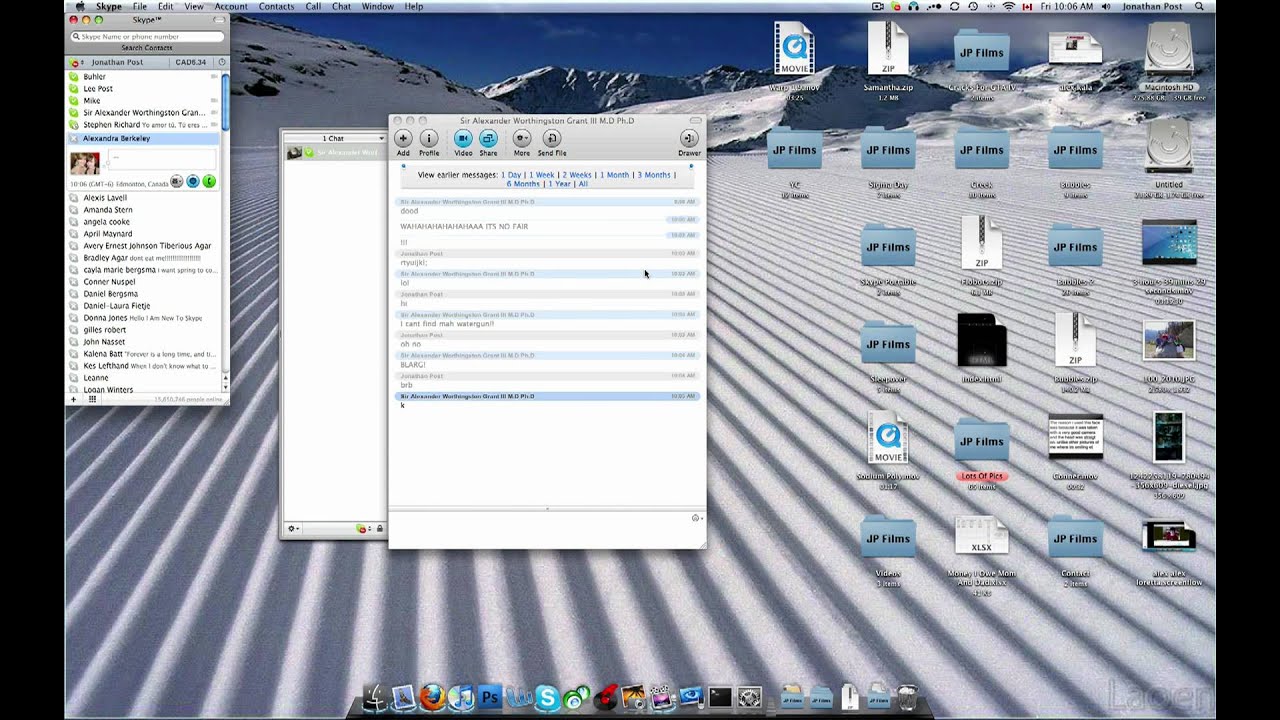Viewport: 1280px width, 720px height.
Task: Open the Call menu
Action: pyautogui.click(x=313, y=6)
